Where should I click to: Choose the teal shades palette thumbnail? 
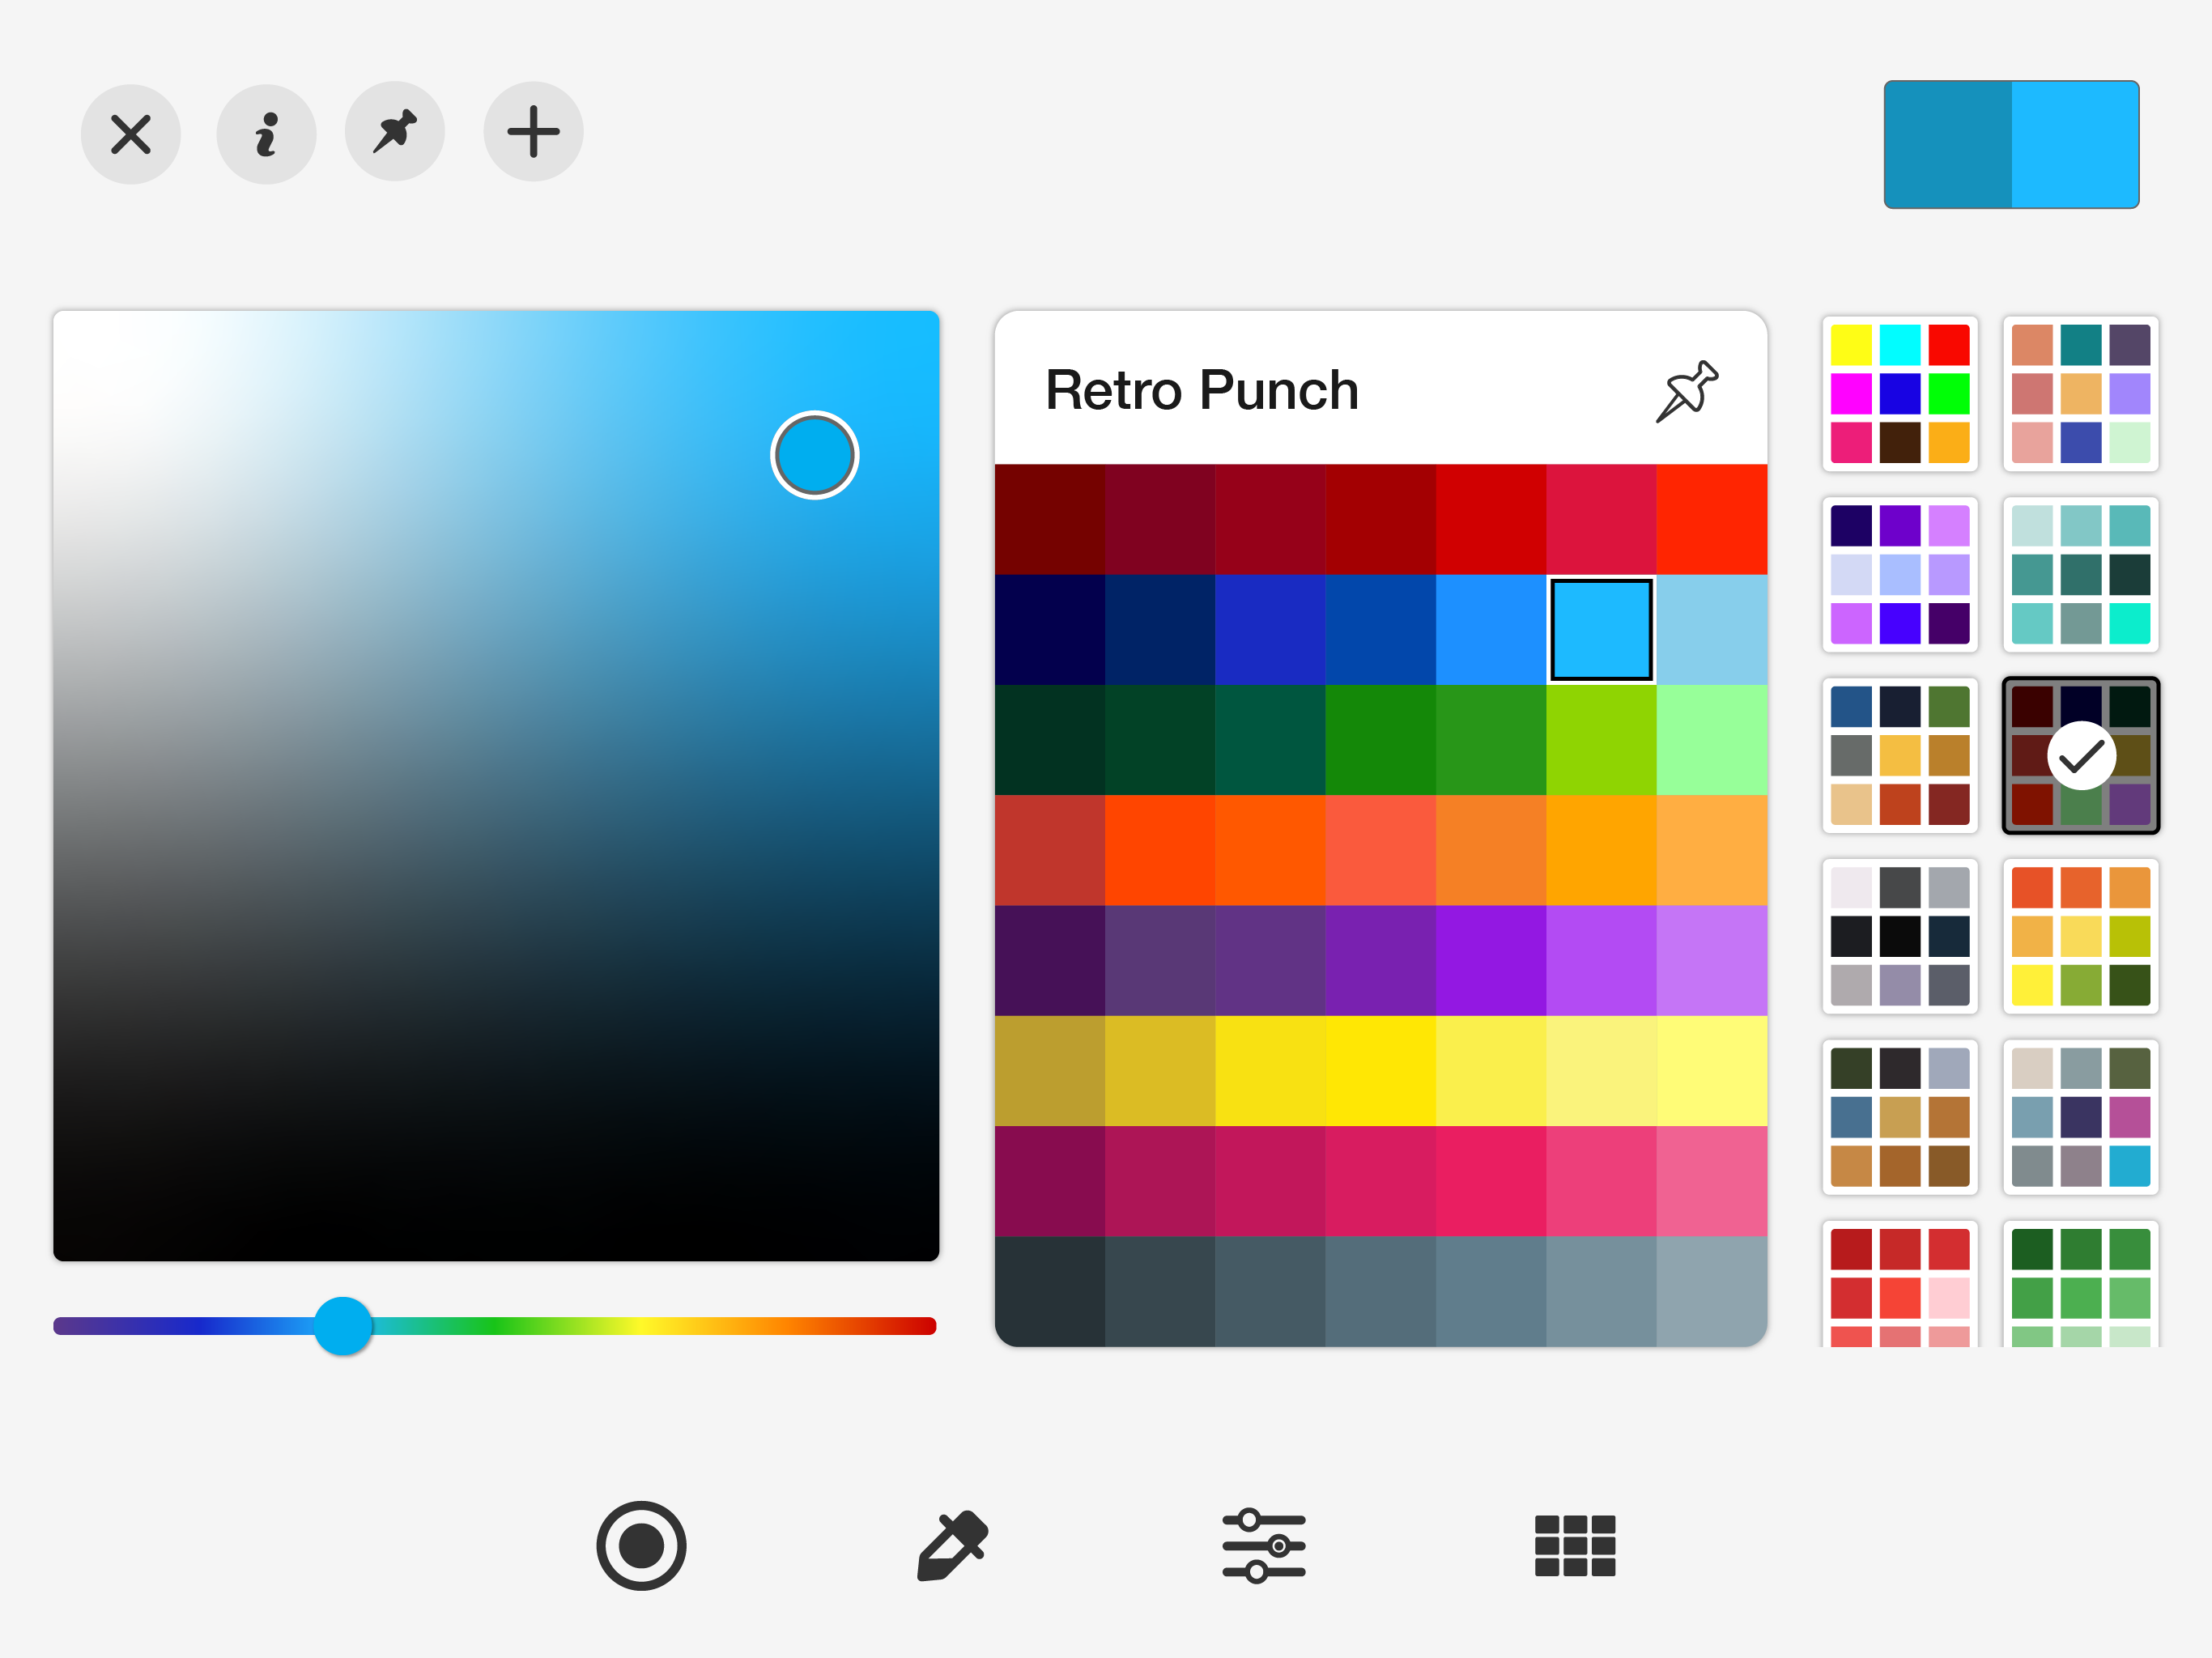[2080, 575]
